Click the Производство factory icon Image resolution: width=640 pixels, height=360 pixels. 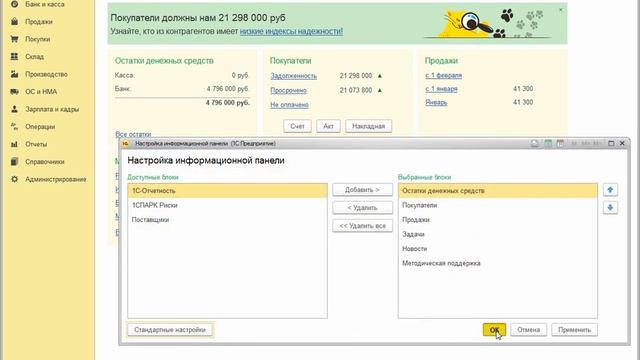point(14,74)
